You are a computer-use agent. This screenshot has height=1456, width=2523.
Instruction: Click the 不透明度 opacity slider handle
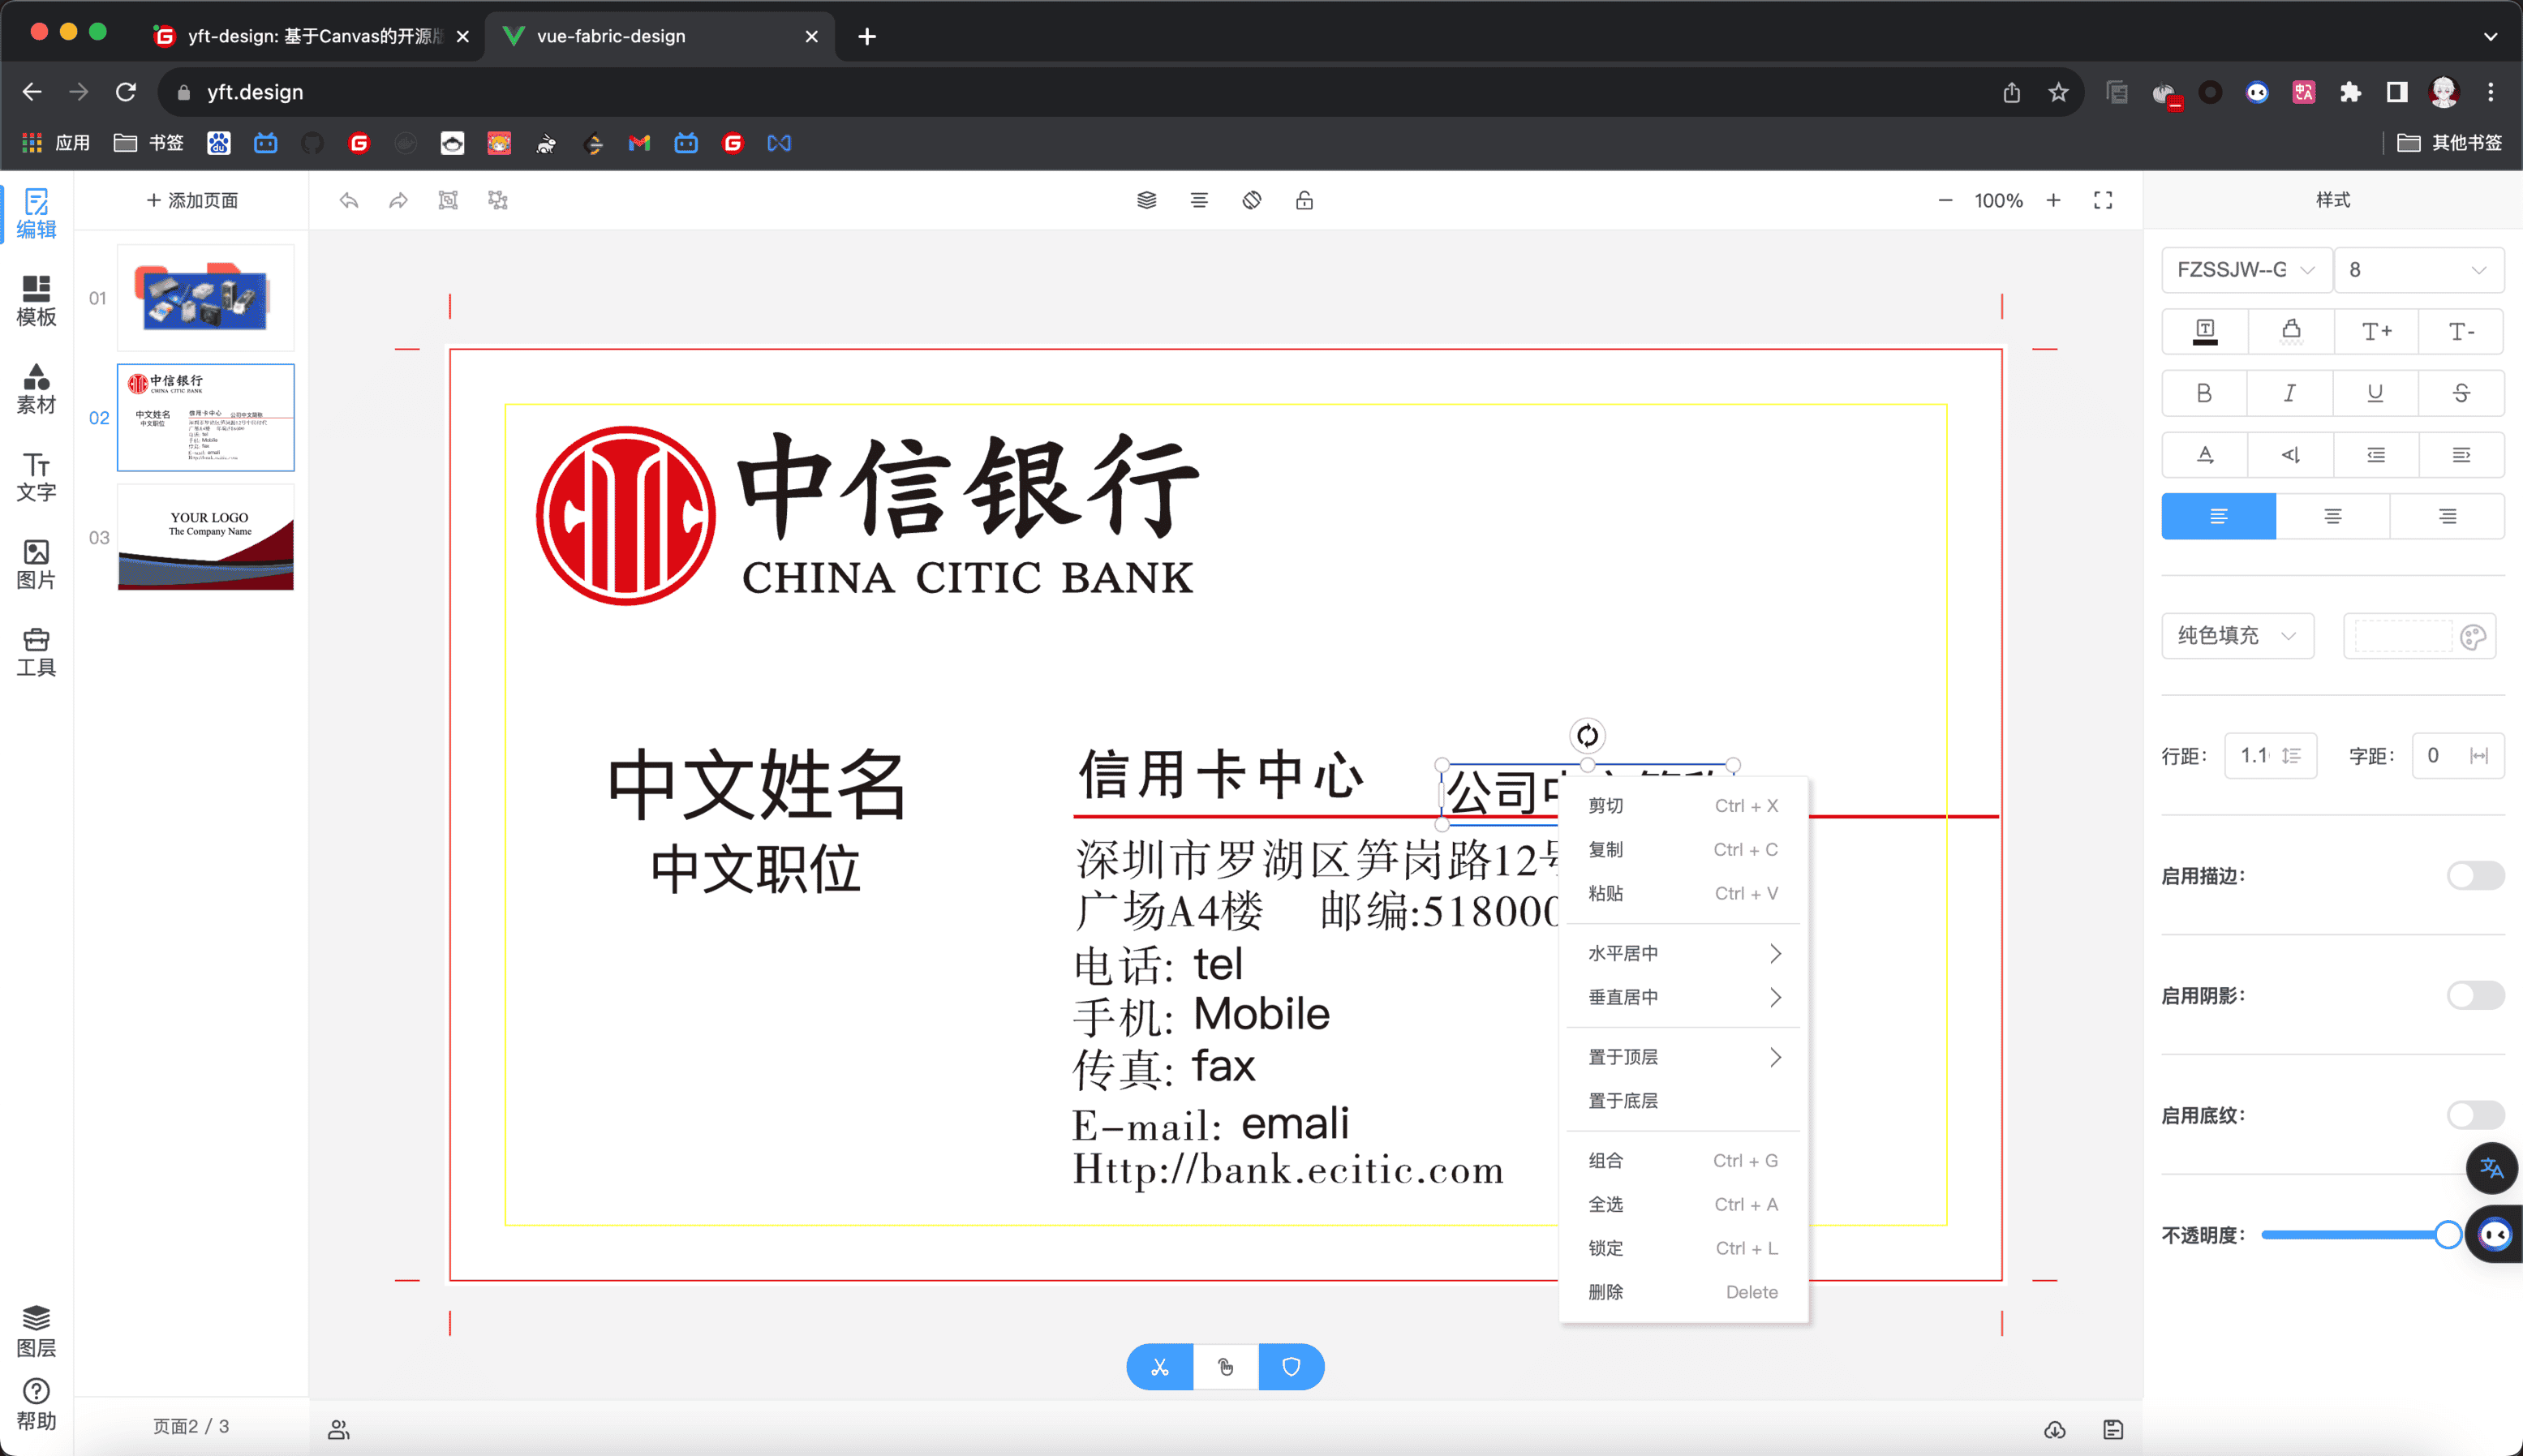tap(2447, 1234)
